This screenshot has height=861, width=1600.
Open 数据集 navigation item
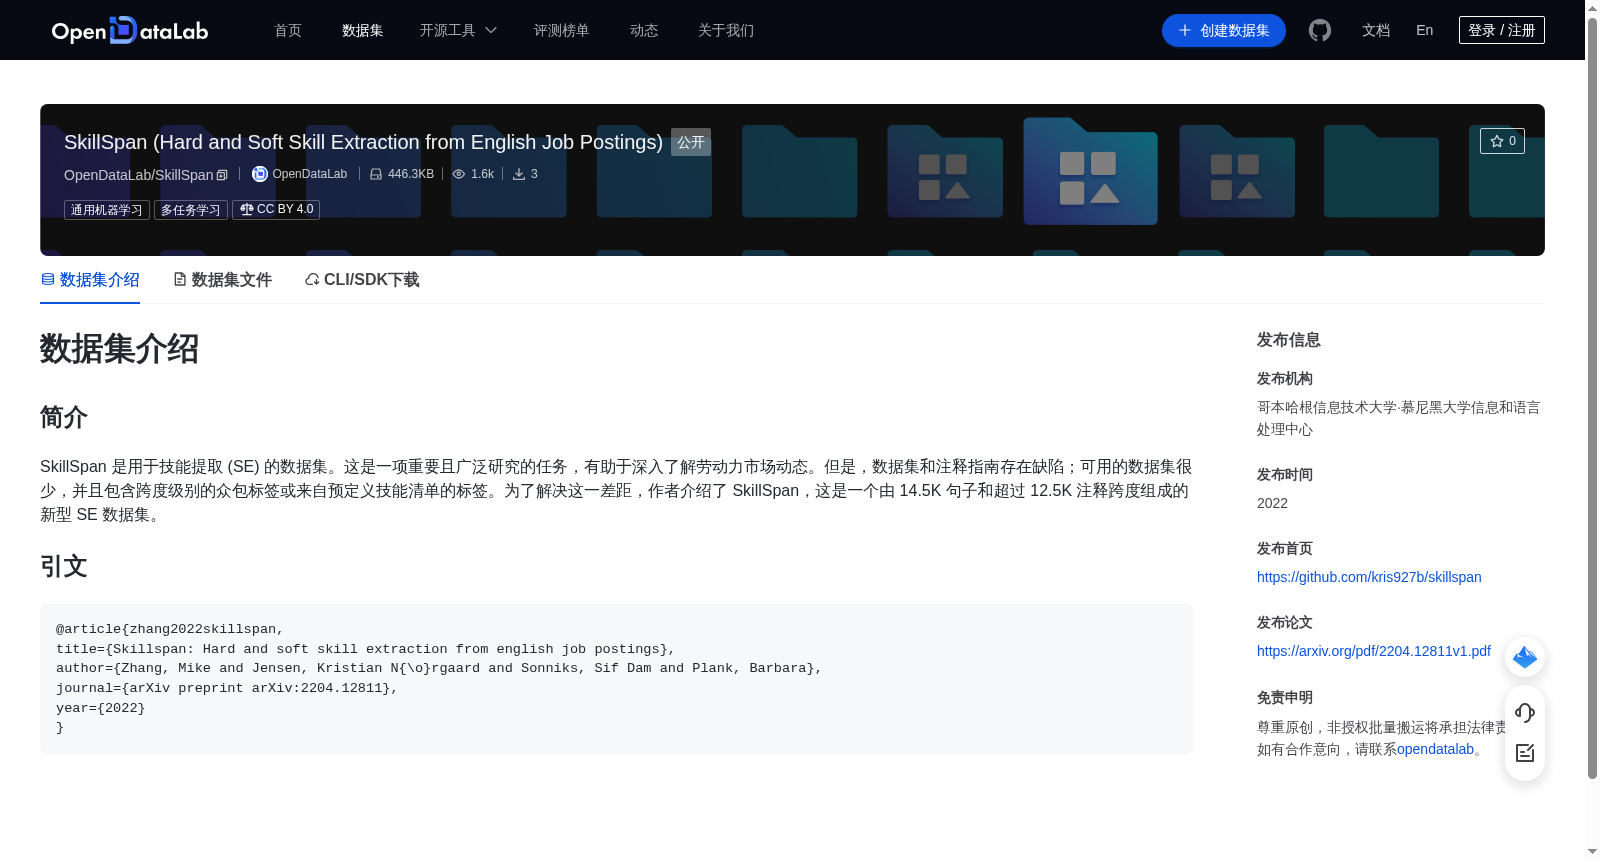362,30
